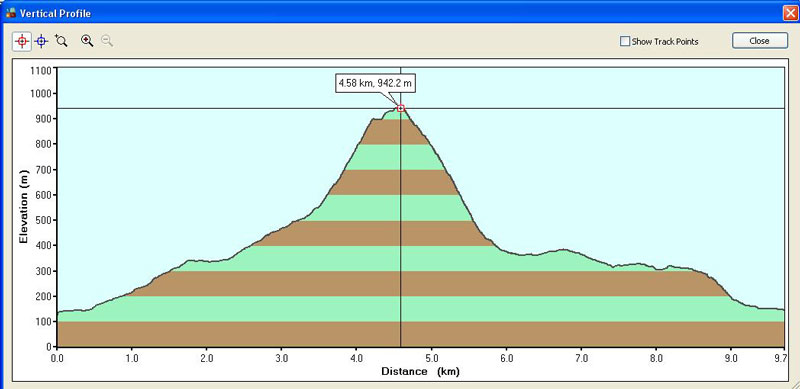Click the red X in the title bar
This screenshot has height=389, width=800.
[x=791, y=13]
